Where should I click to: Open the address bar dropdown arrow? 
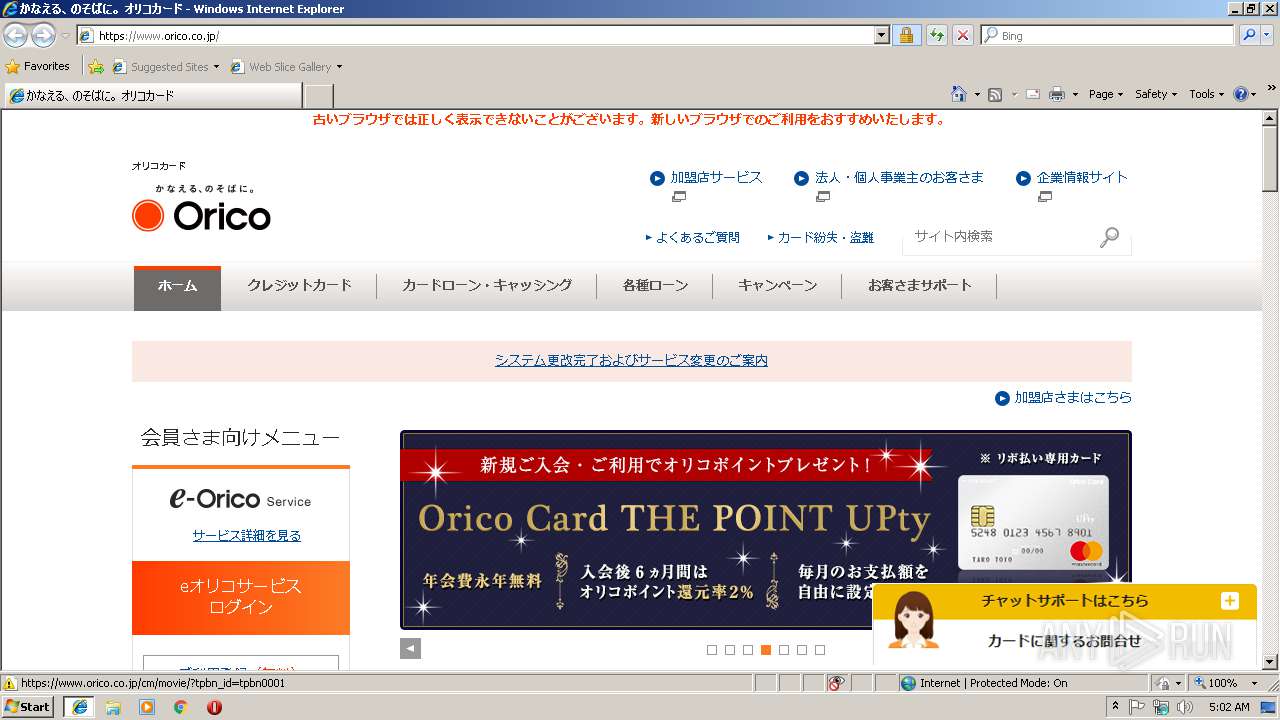pos(881,35)
